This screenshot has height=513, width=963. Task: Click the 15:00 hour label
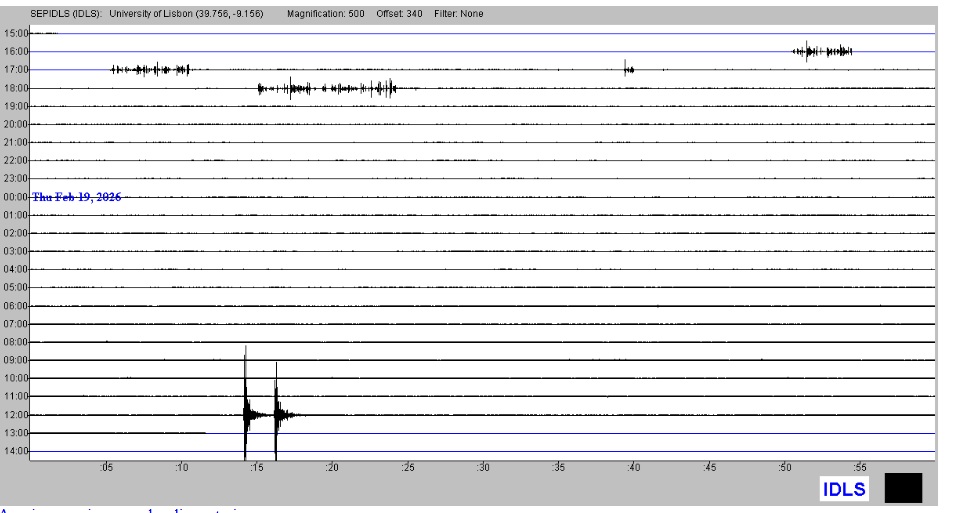pos(16,33)
